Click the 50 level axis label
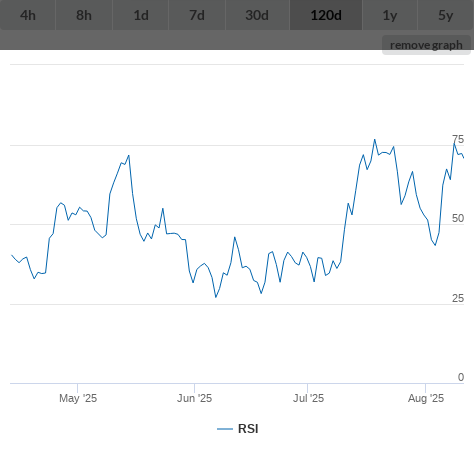 coord(458,218)
